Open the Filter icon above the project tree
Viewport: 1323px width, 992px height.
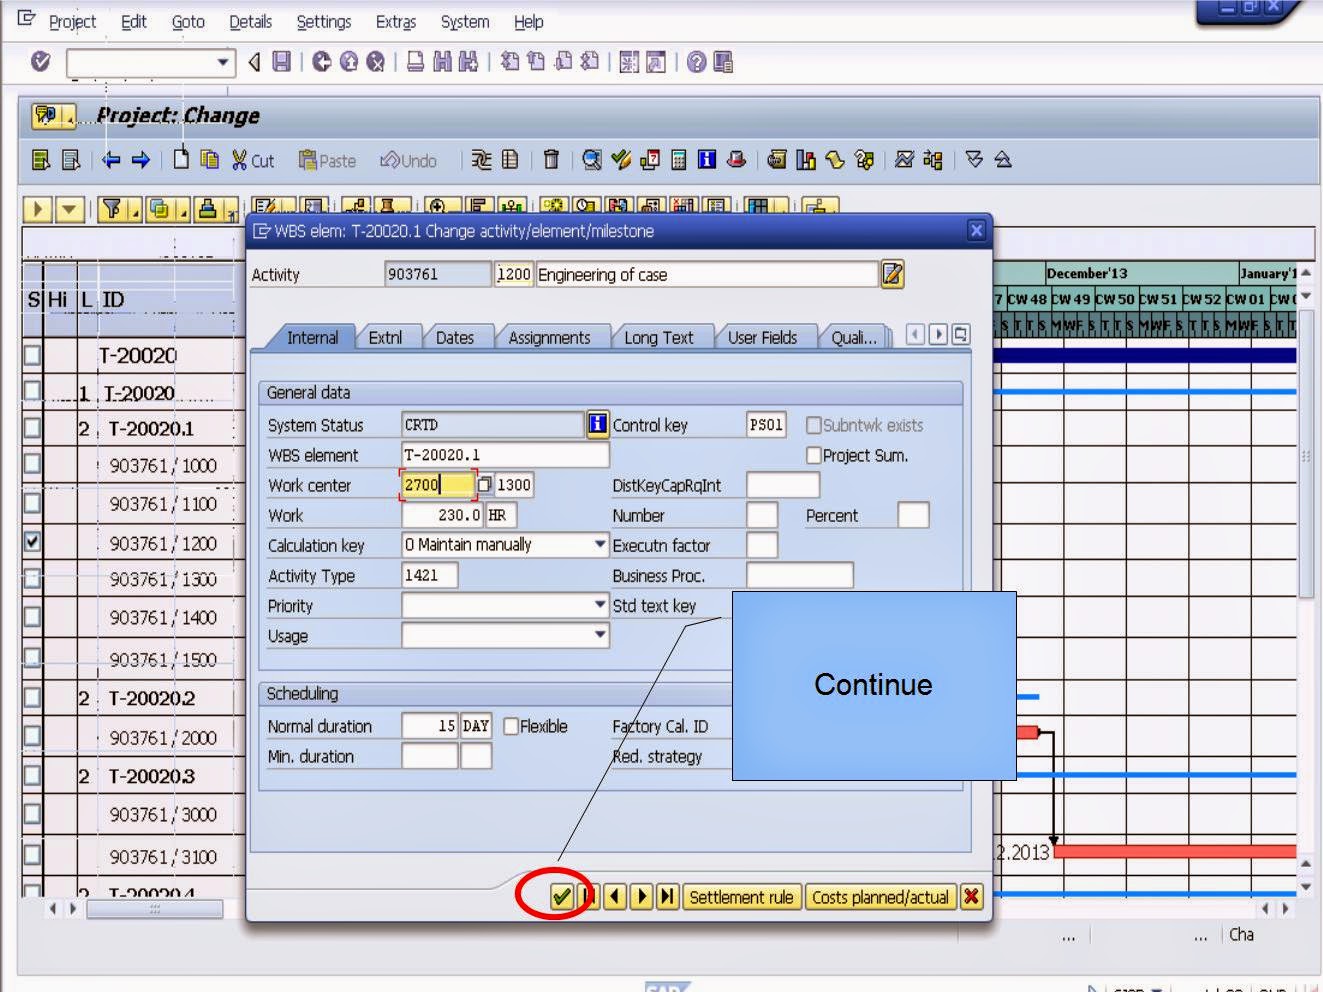(x=113, y=206)
